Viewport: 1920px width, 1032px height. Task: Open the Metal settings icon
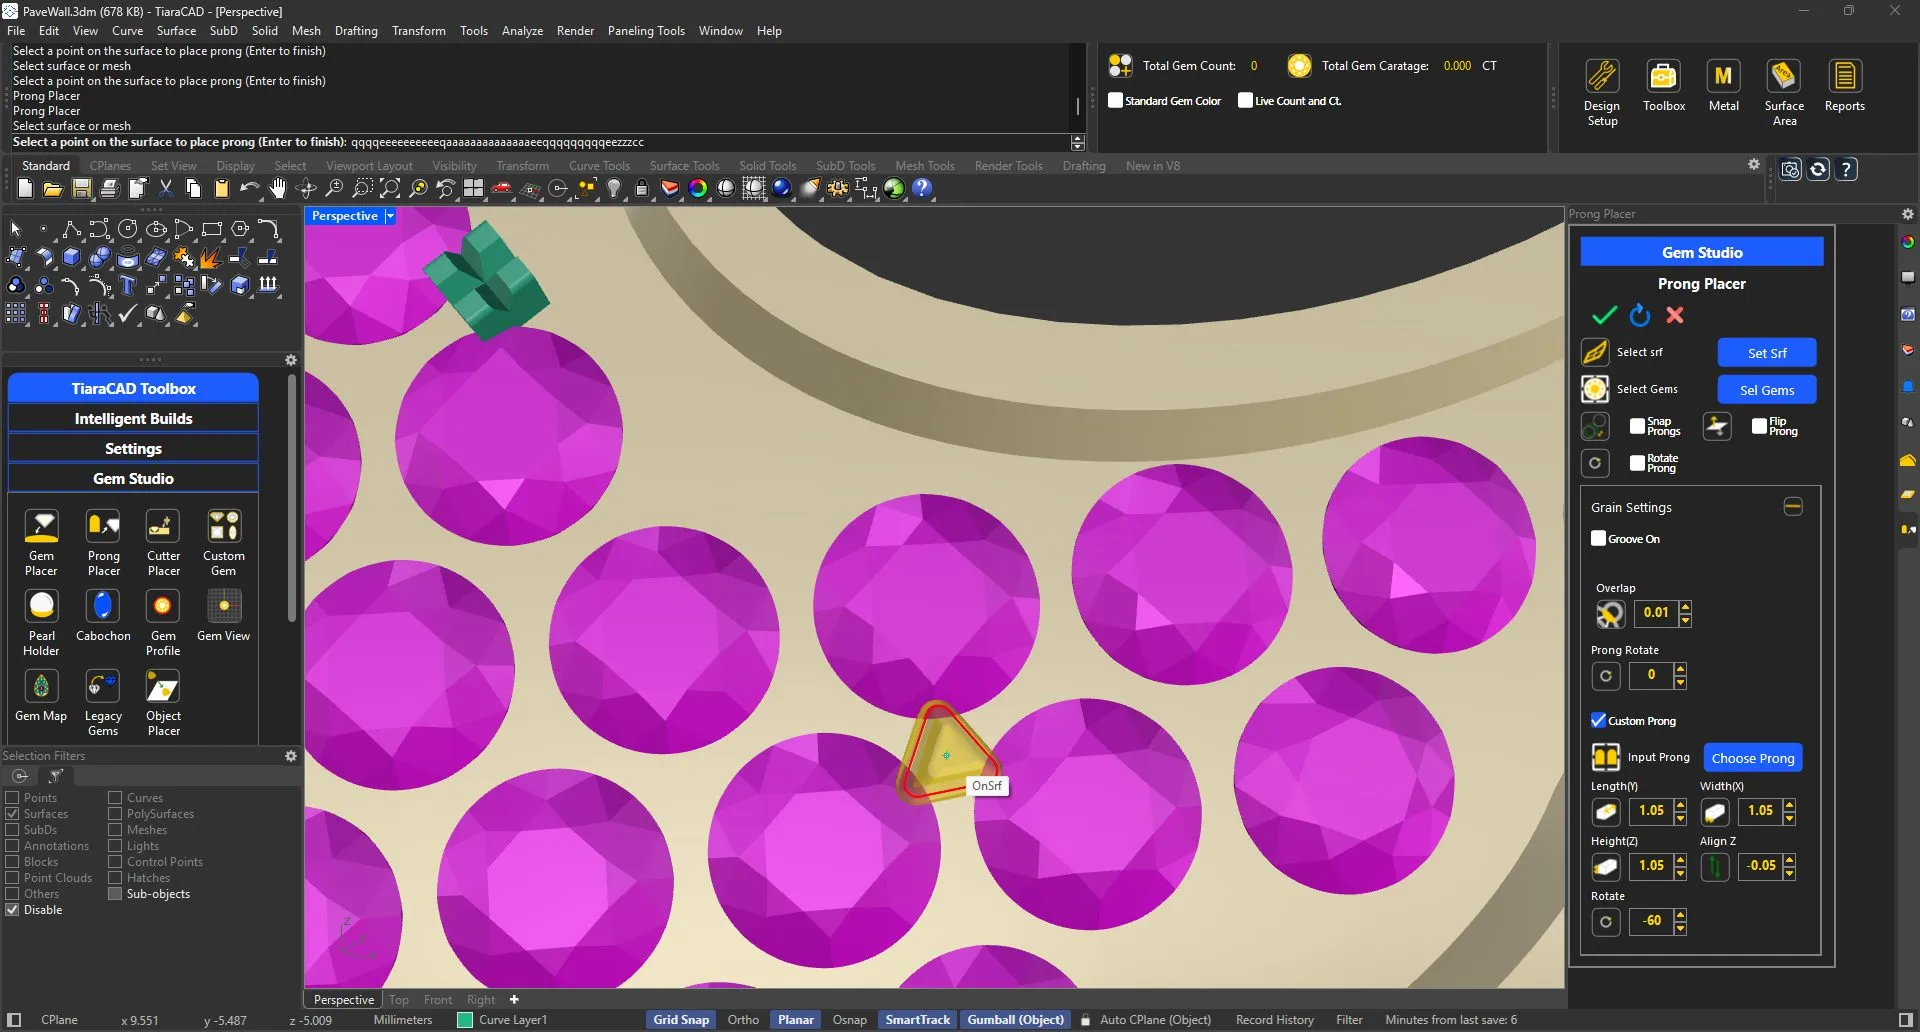[x=1723, y=78]
